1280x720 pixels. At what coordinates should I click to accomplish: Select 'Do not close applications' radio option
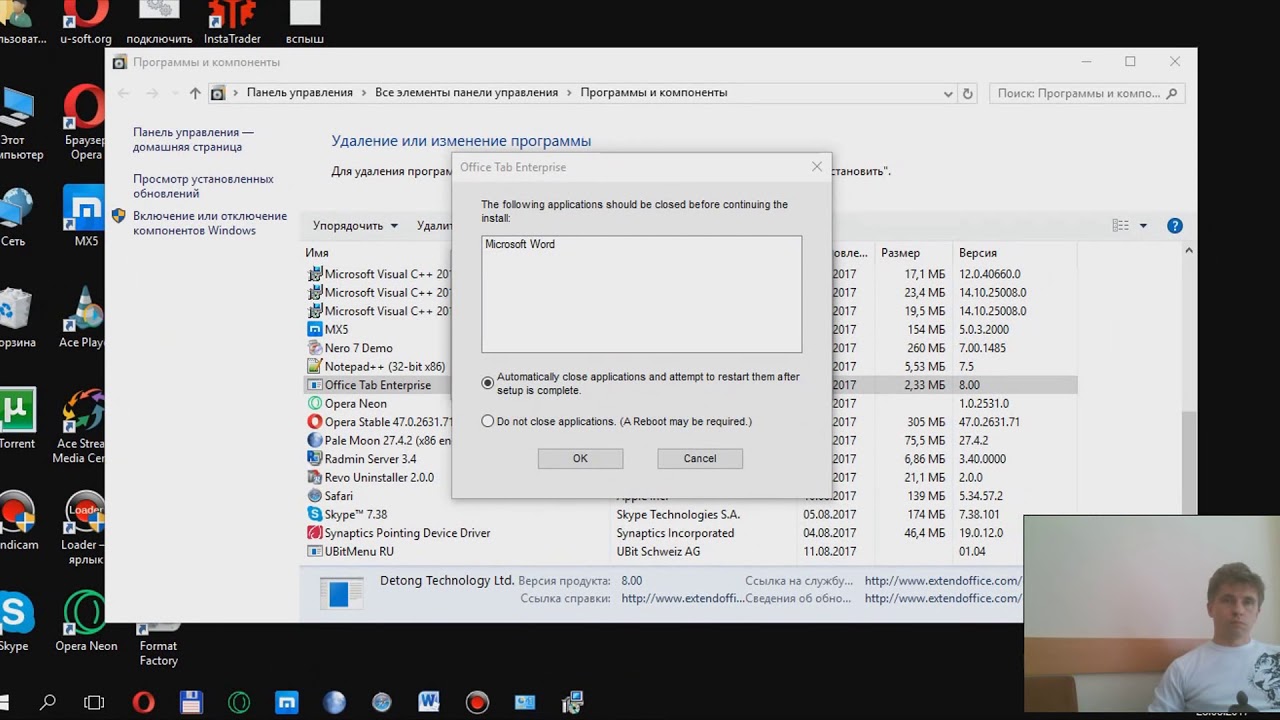(x=488, y=421)
